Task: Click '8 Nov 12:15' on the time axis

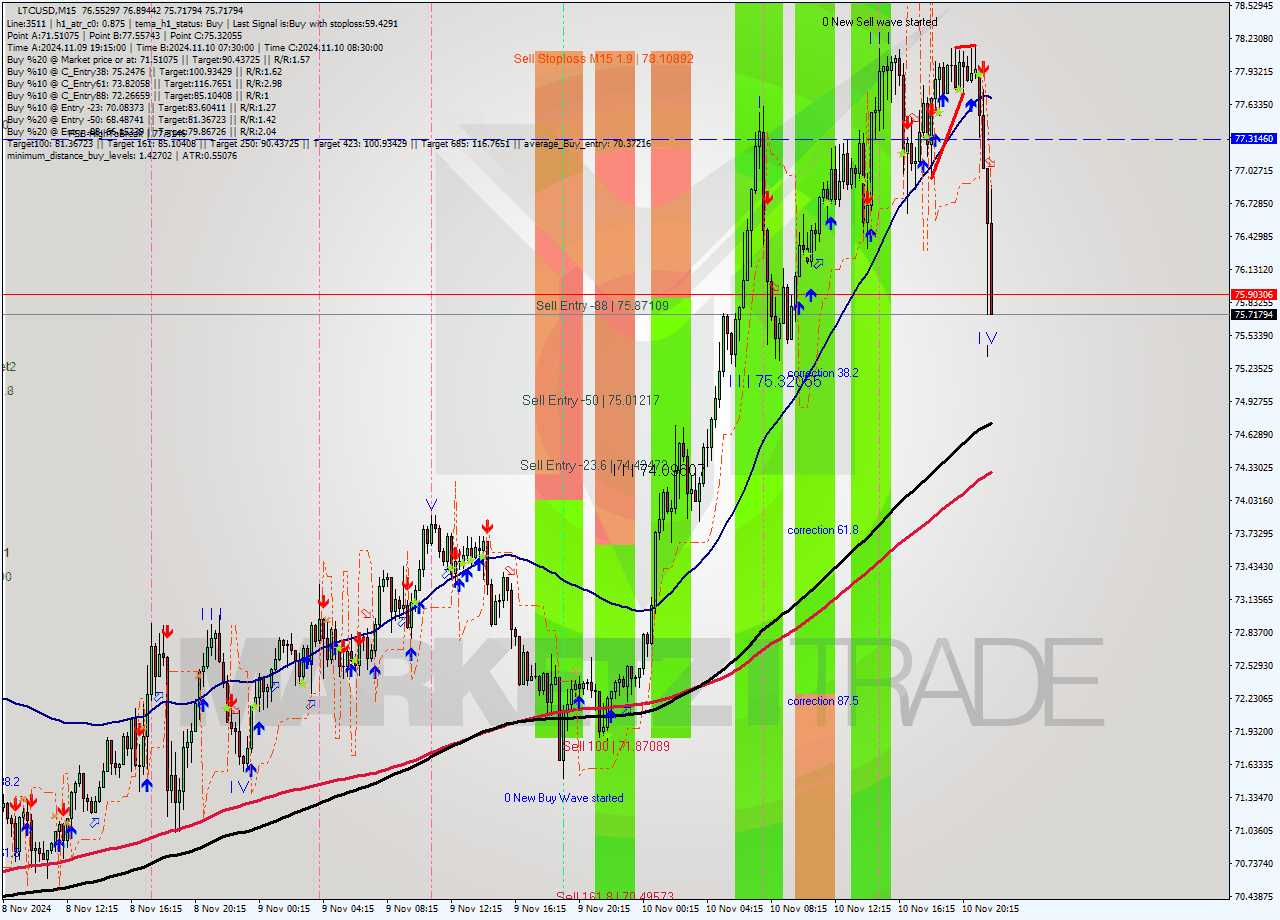Action: click(x=94, y=909)
